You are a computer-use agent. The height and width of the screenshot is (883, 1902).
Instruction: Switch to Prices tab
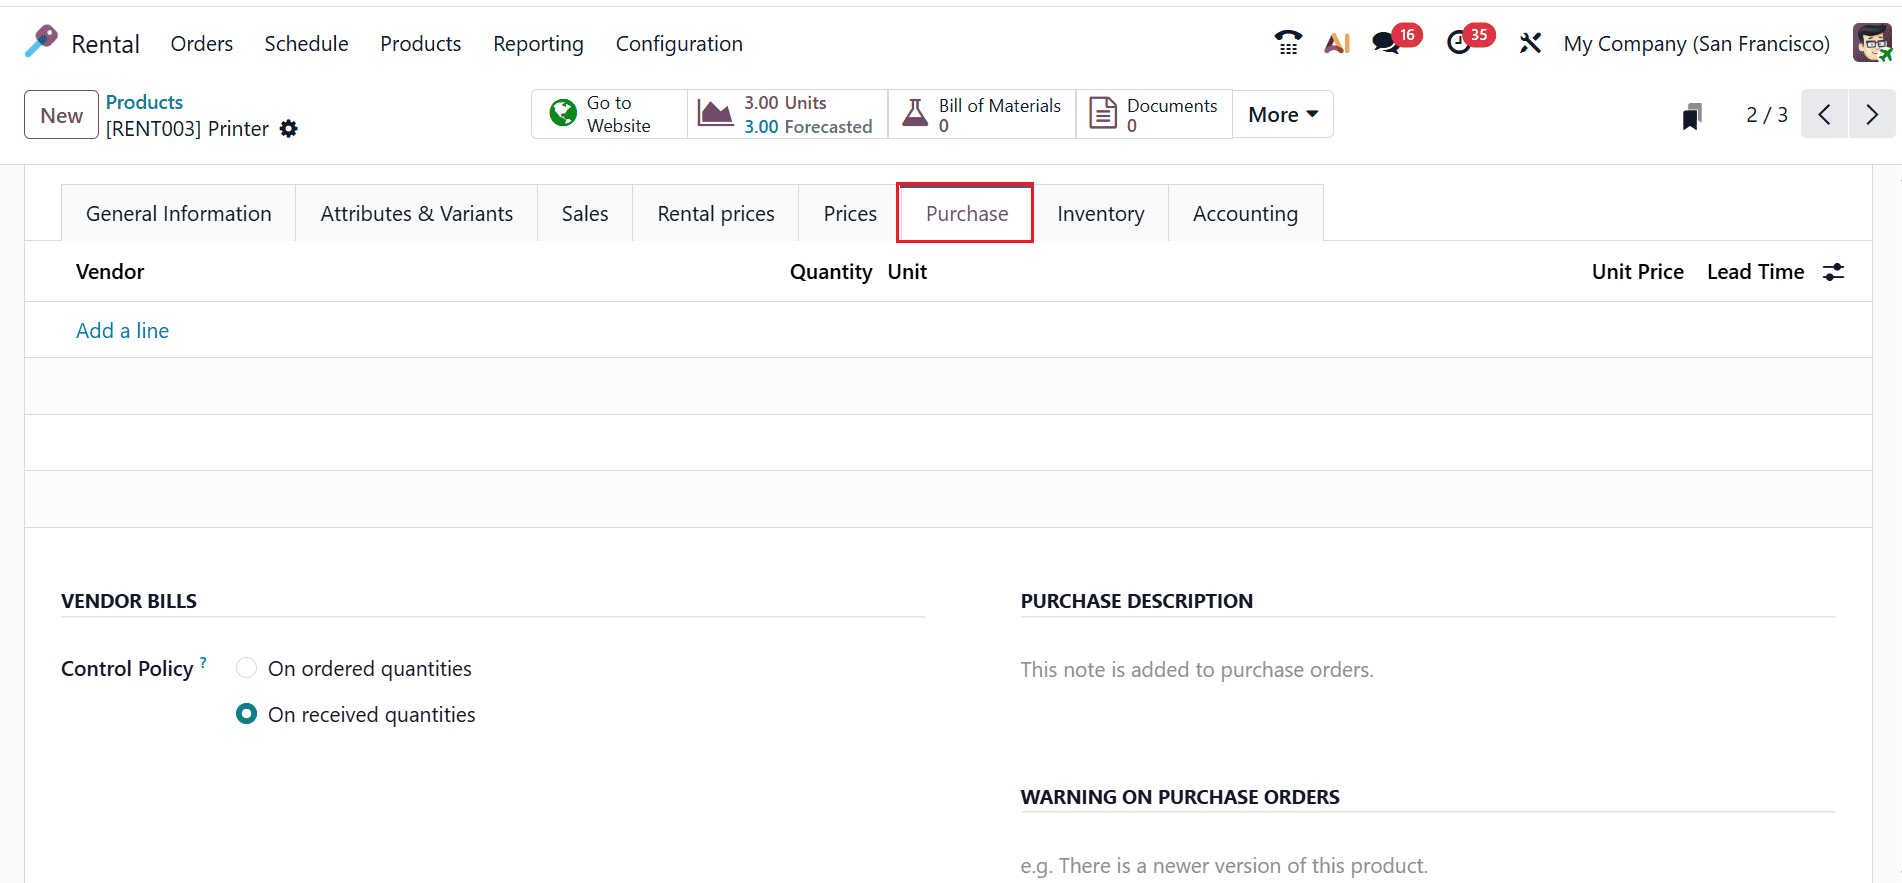click(x=850, y=213)
